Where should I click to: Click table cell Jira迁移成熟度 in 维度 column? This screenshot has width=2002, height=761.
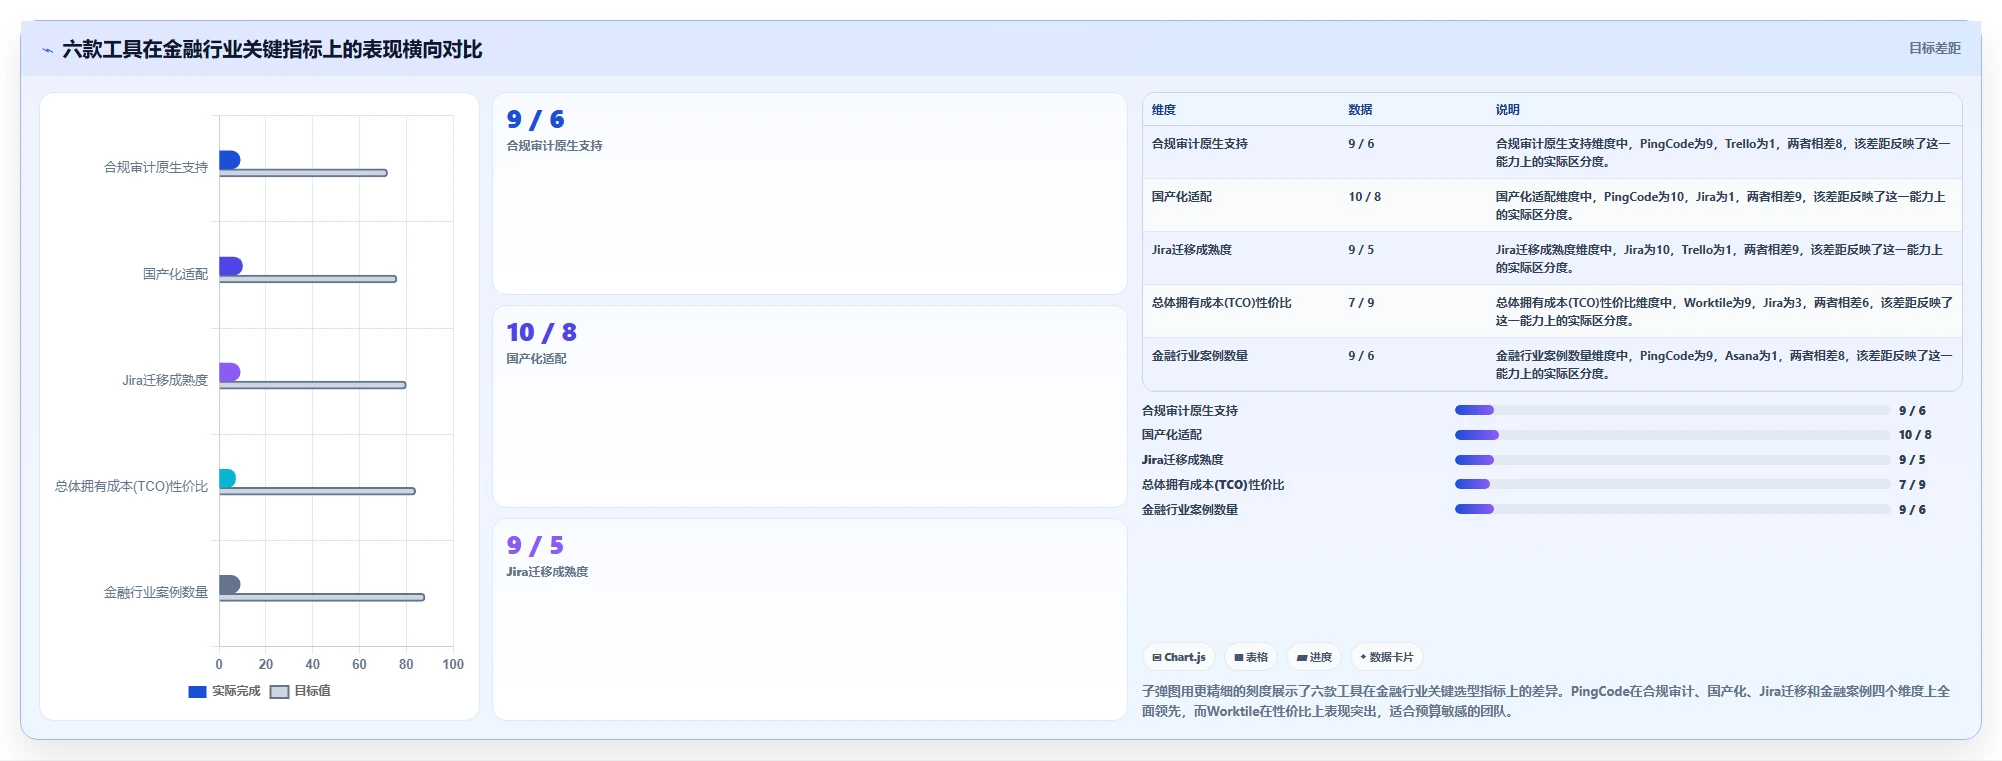pyautogui.click(x=1191, y=249)
